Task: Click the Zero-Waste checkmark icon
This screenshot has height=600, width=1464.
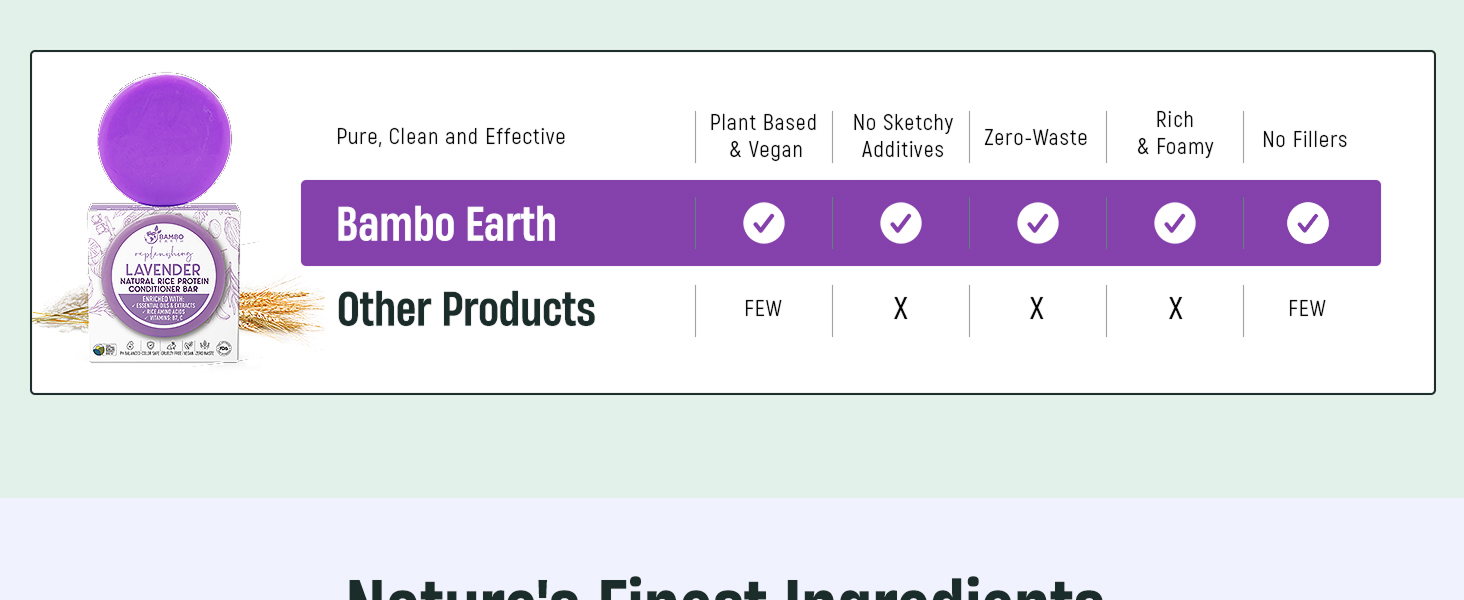Action: (1038, 223)
